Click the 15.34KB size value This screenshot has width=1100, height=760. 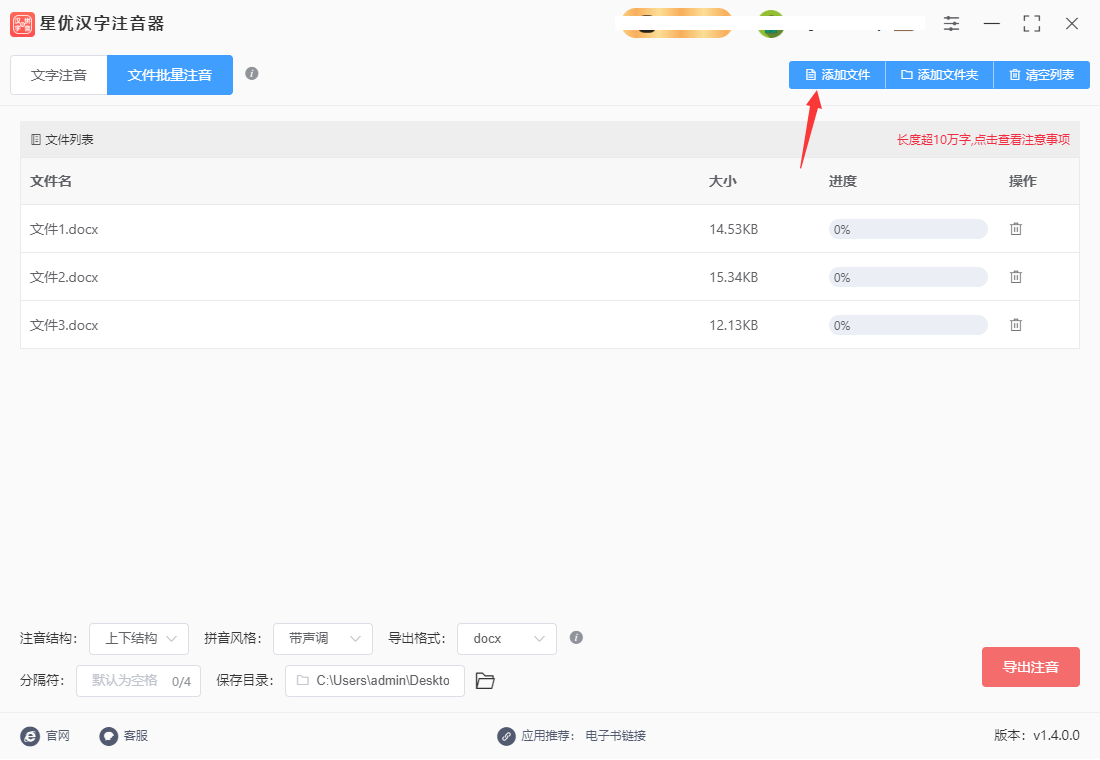pyautogui.click(x=734, y=277)
